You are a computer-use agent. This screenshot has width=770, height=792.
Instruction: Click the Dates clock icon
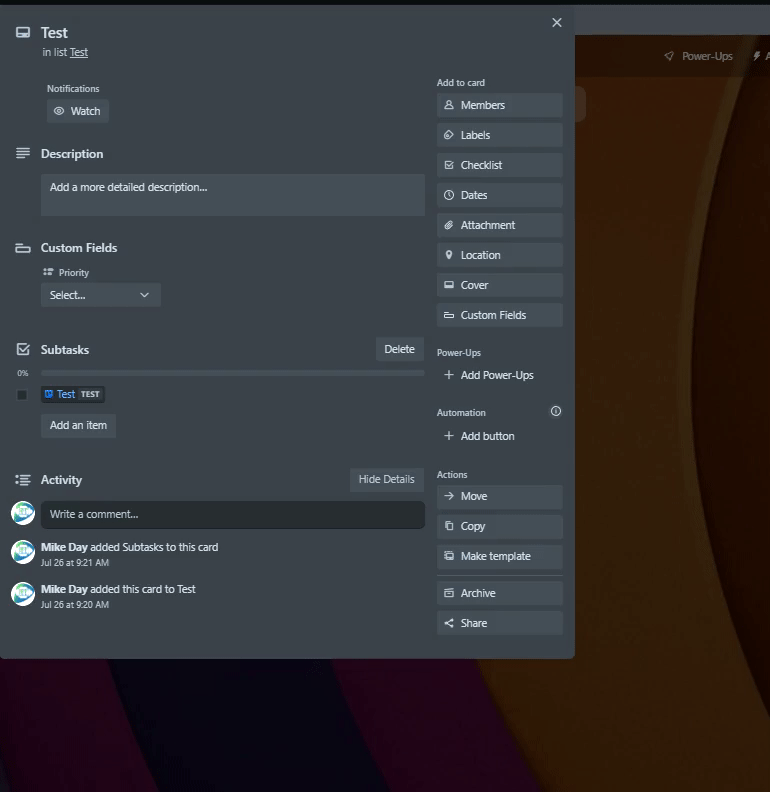[449, 195]
